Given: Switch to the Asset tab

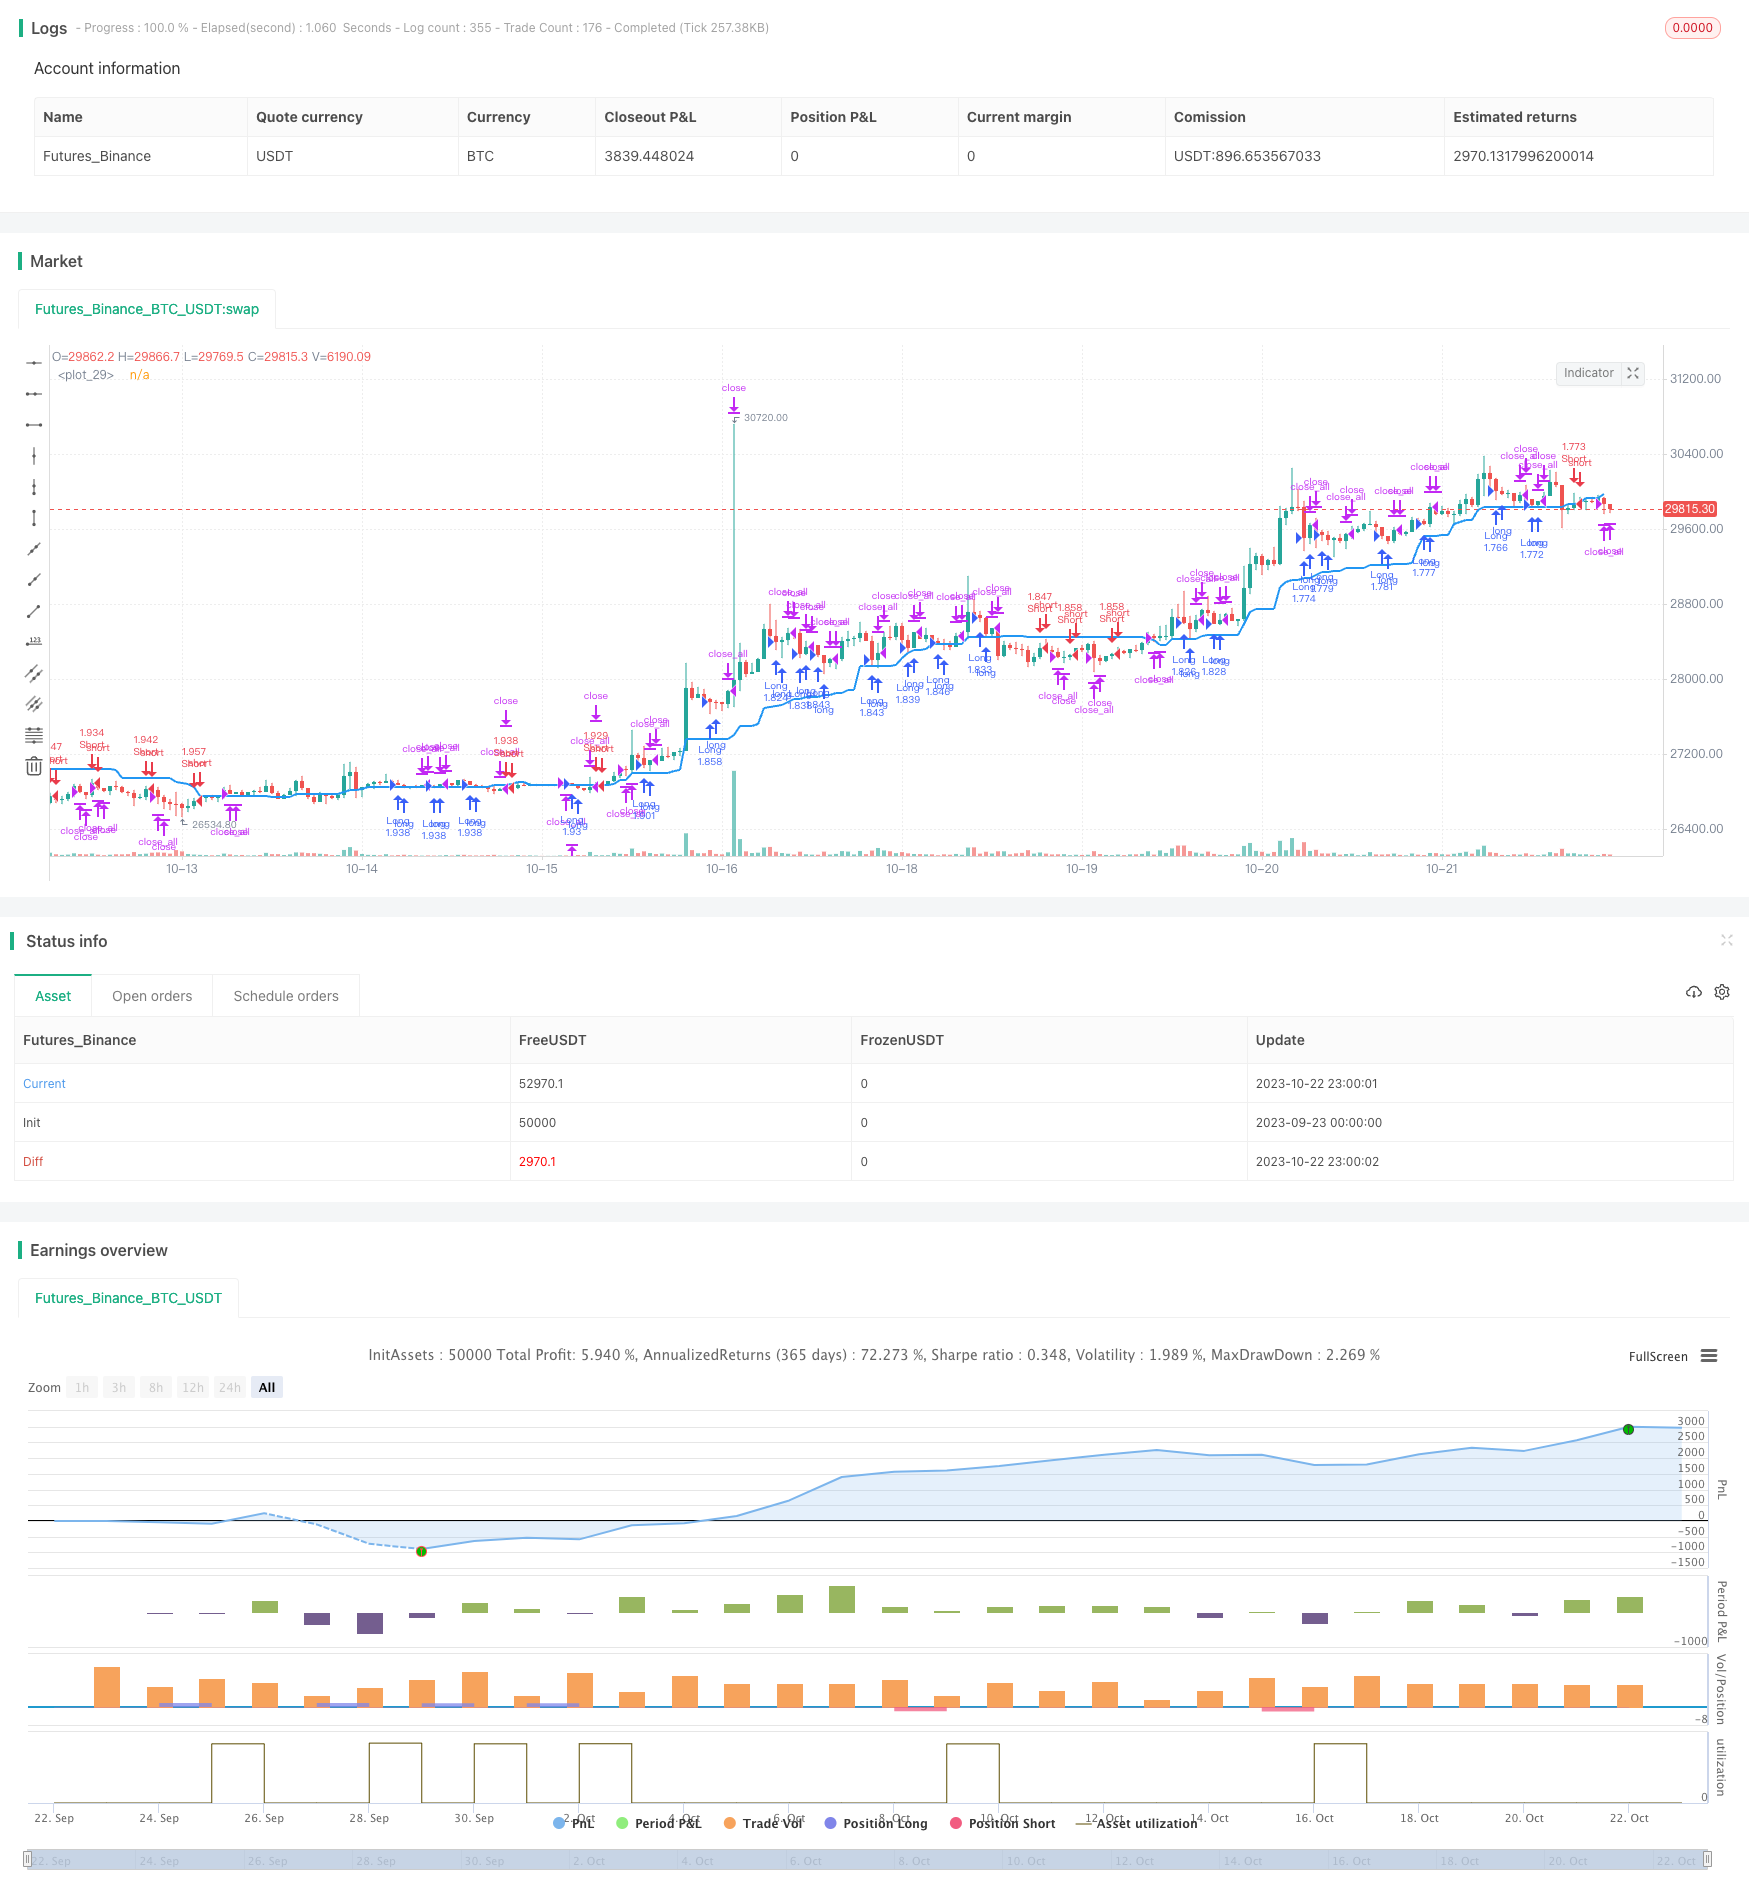Looking at the screenshot, I should tap(53, 996).
